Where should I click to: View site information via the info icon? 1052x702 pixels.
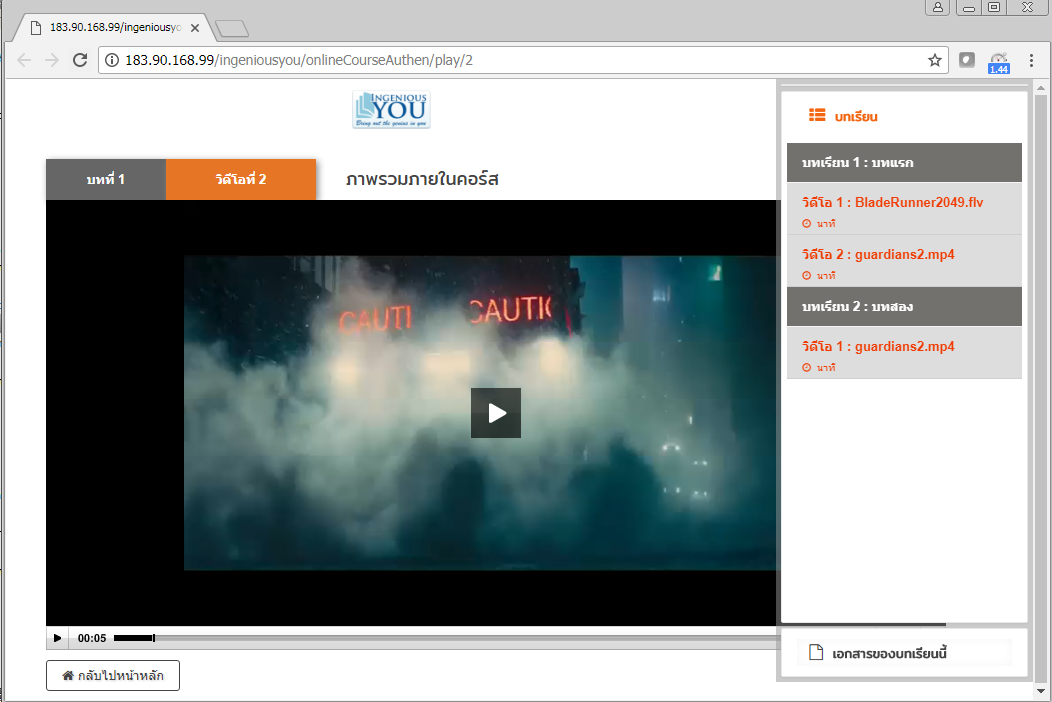point(112,60)
